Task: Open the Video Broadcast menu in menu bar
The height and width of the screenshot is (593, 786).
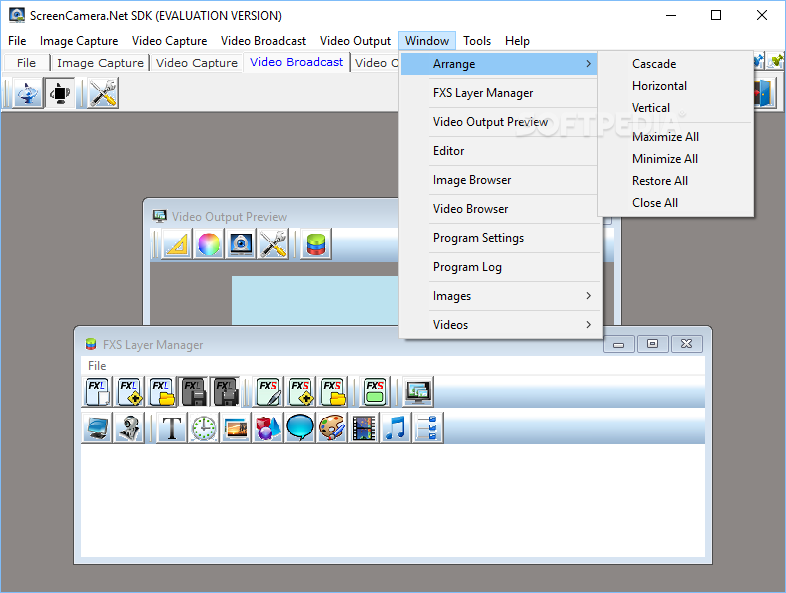Action: [263, 41]
